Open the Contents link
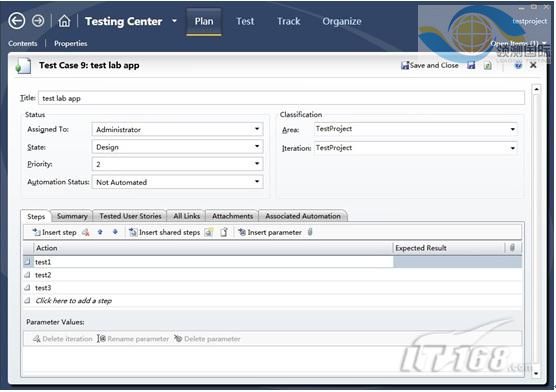The image size is (556, 392). tap(23, 43)
